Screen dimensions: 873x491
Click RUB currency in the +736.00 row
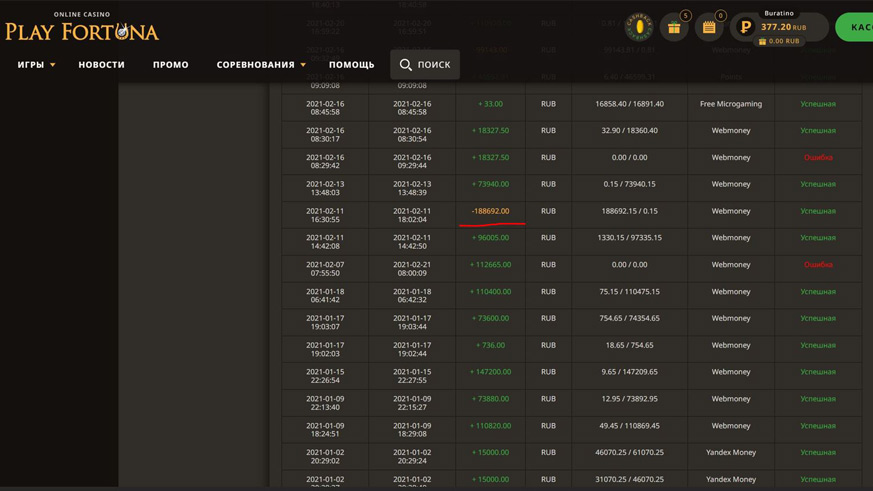548,345
